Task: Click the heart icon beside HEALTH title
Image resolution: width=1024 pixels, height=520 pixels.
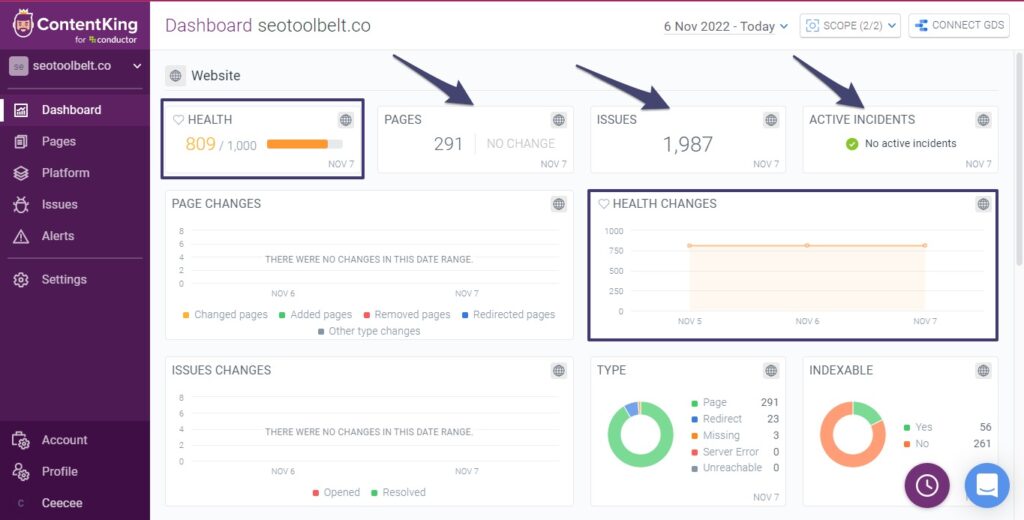Action: (x=178, y=120)
